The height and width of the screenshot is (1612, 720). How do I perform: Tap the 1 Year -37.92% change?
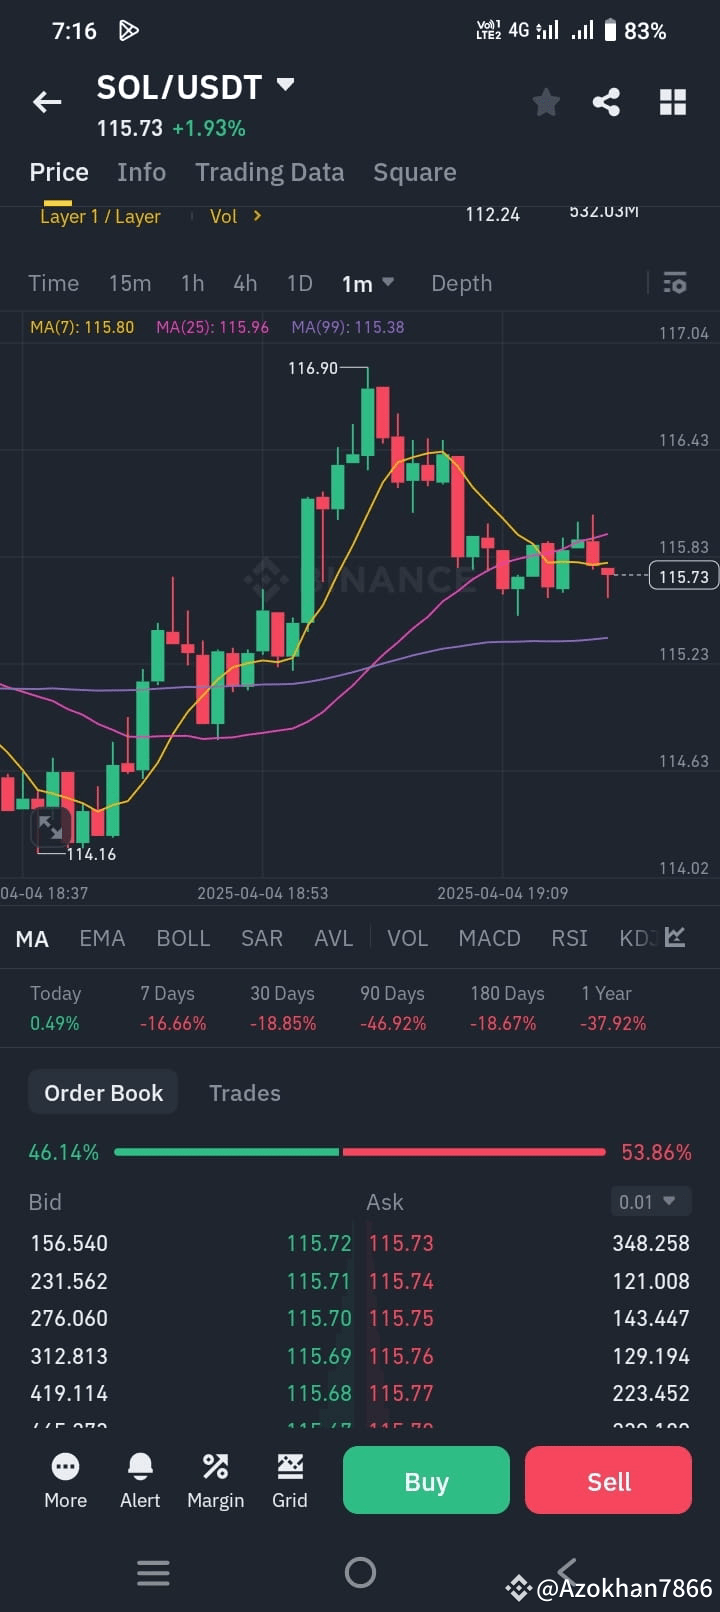(x=613, y=1008)
